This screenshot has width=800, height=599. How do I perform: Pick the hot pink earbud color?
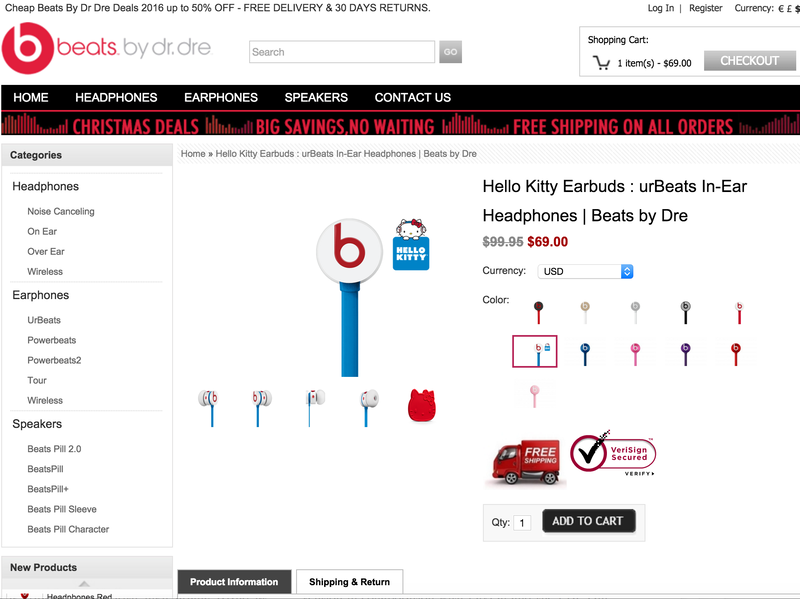tap(635, 354)
